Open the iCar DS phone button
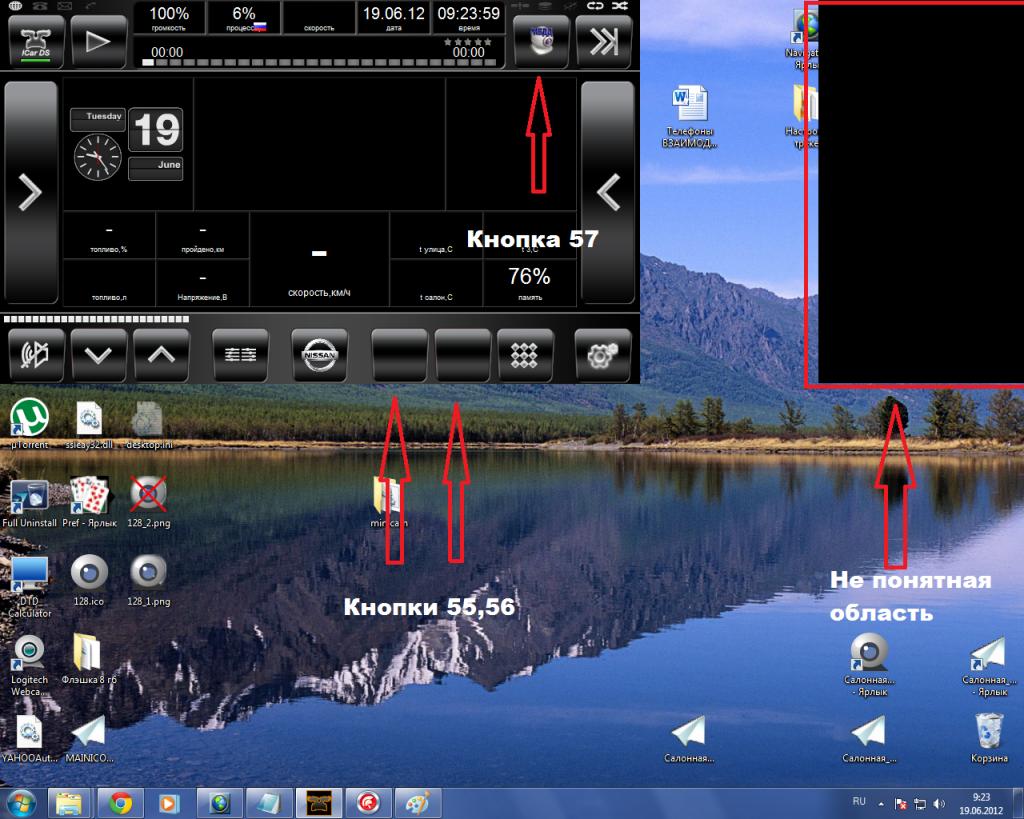 [36, 42]
